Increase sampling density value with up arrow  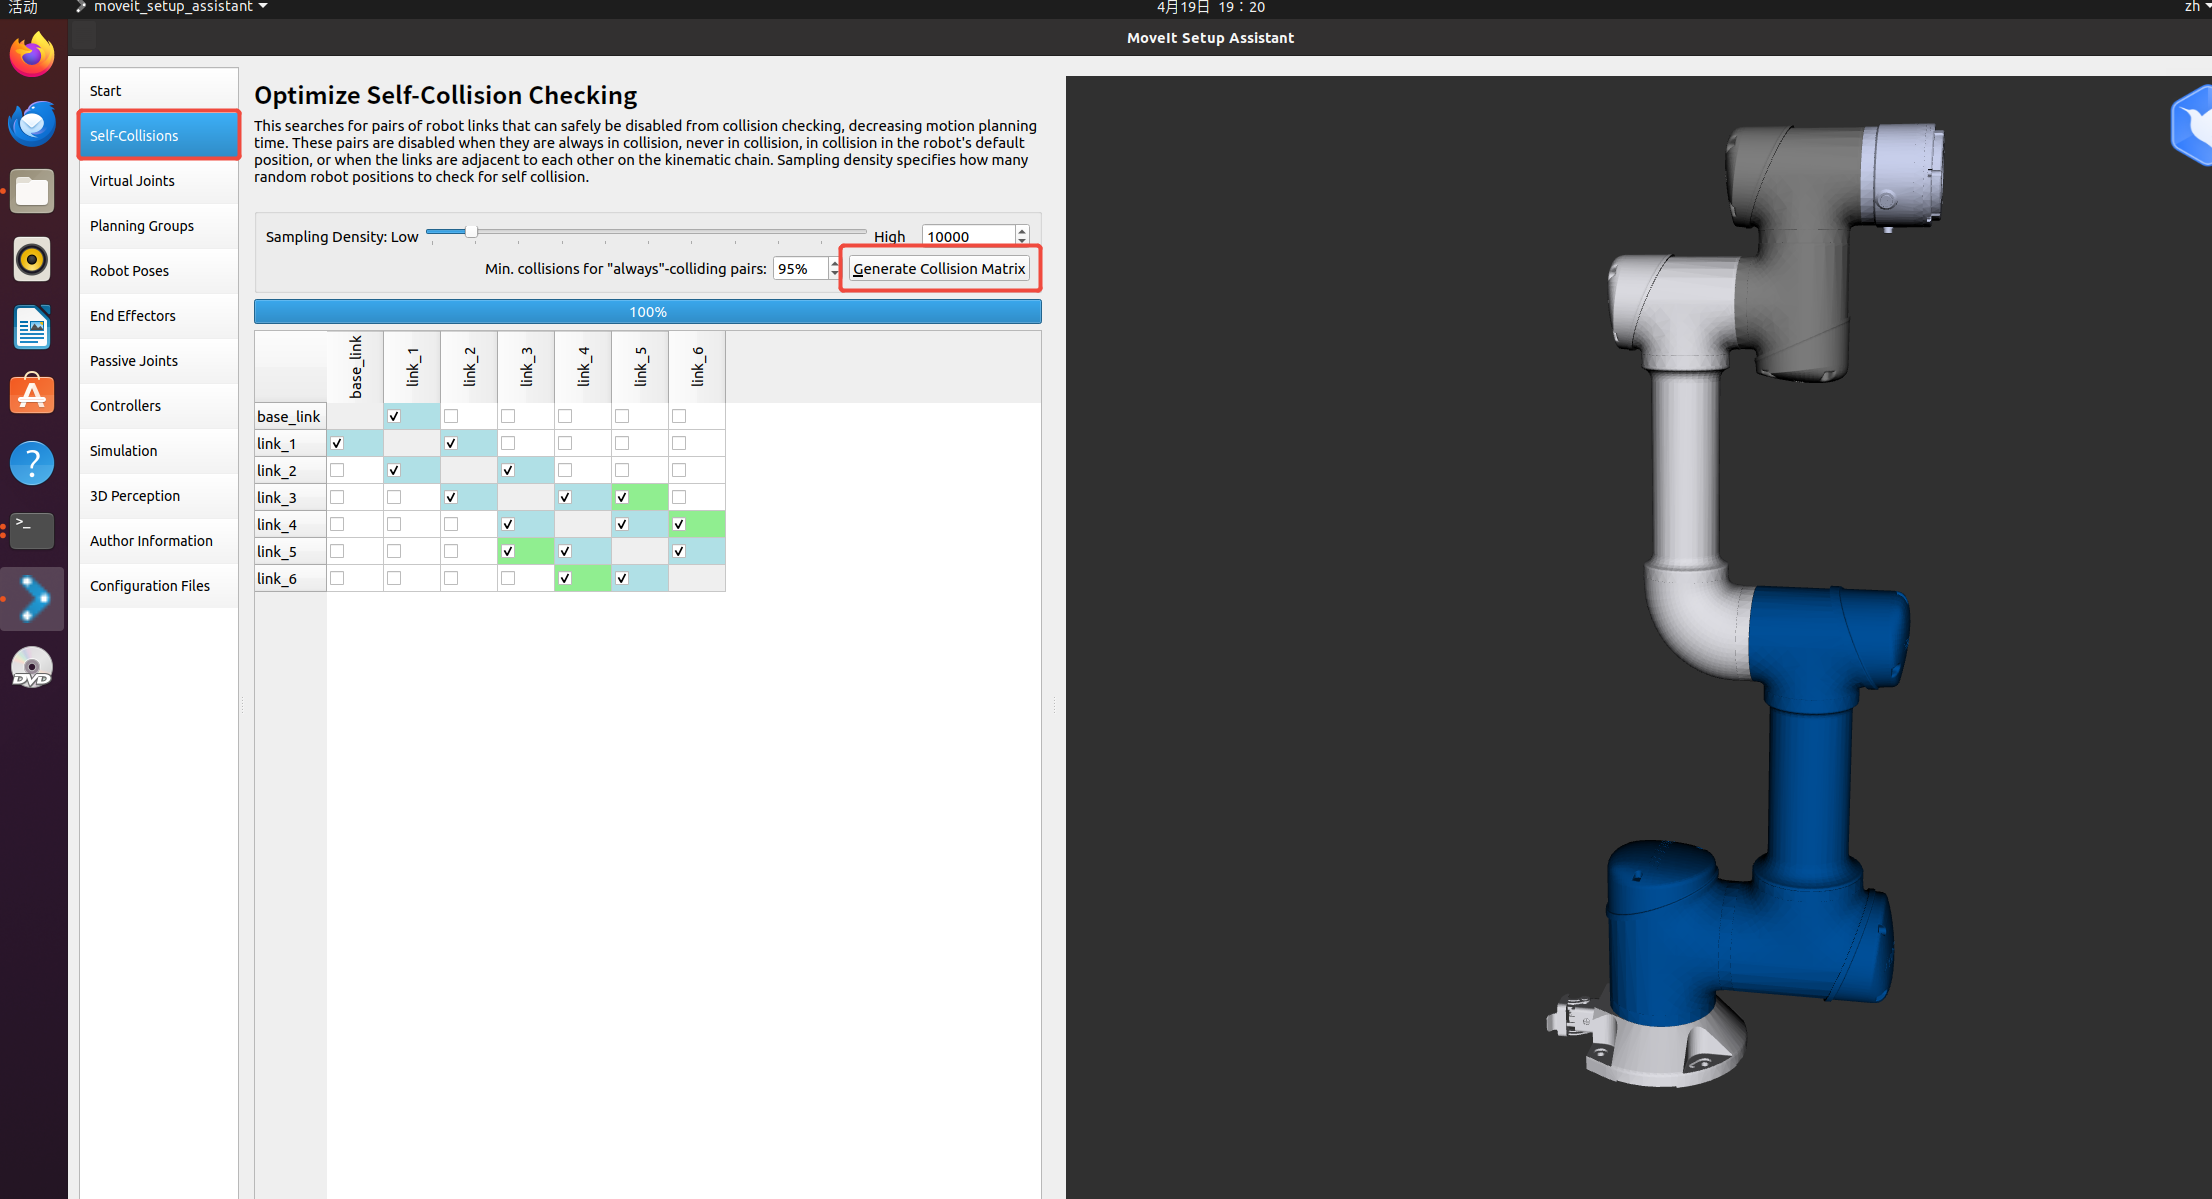click(1022, 231)
